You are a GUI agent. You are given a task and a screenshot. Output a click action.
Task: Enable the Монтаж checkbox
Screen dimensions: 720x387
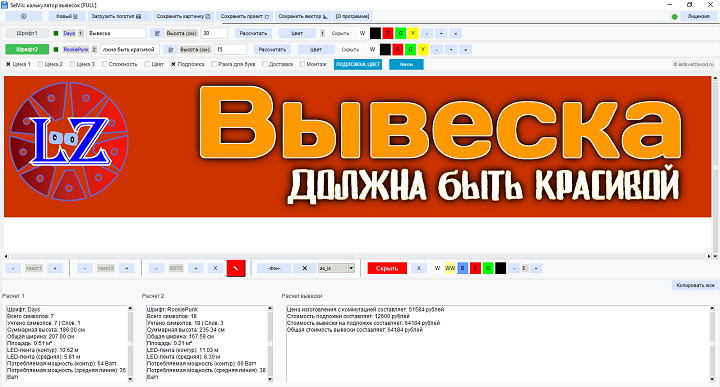tap(302, 64)
